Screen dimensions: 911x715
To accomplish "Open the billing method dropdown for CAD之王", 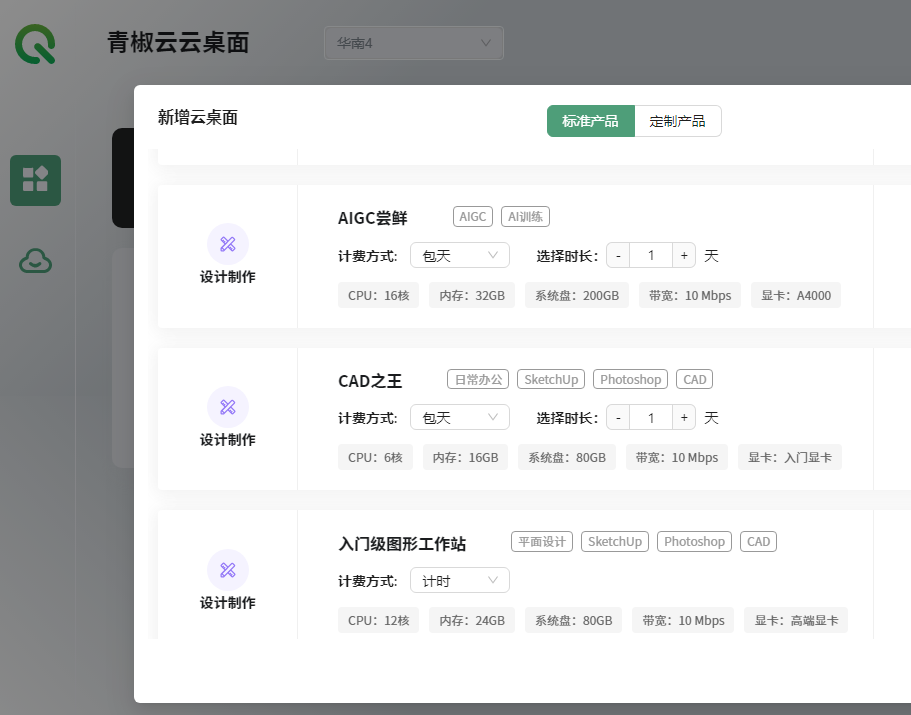I will click(460, 418).
